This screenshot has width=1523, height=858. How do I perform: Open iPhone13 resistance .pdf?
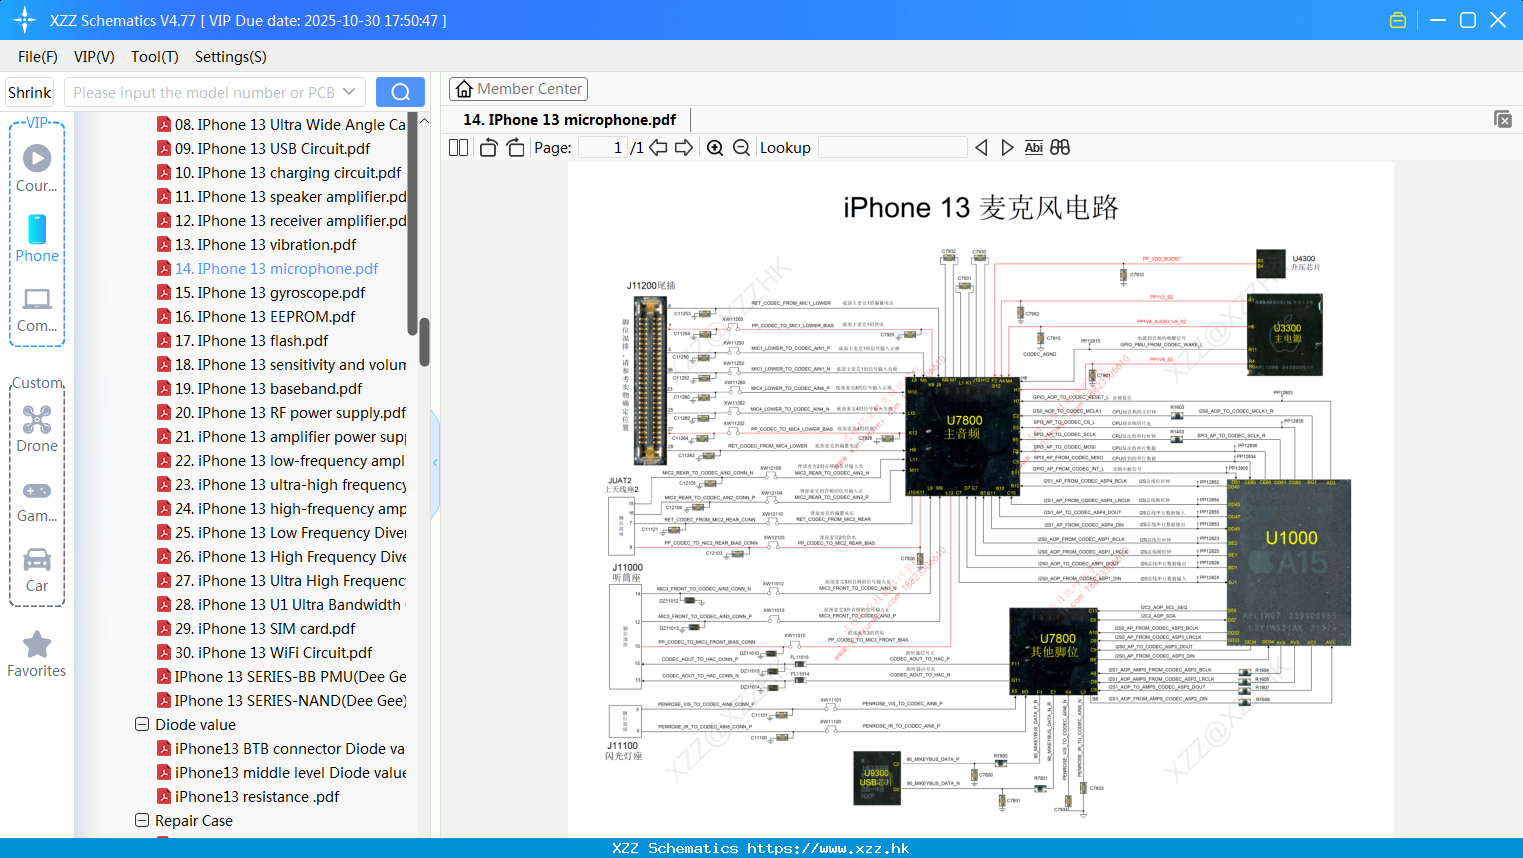[x=257, y=797]
